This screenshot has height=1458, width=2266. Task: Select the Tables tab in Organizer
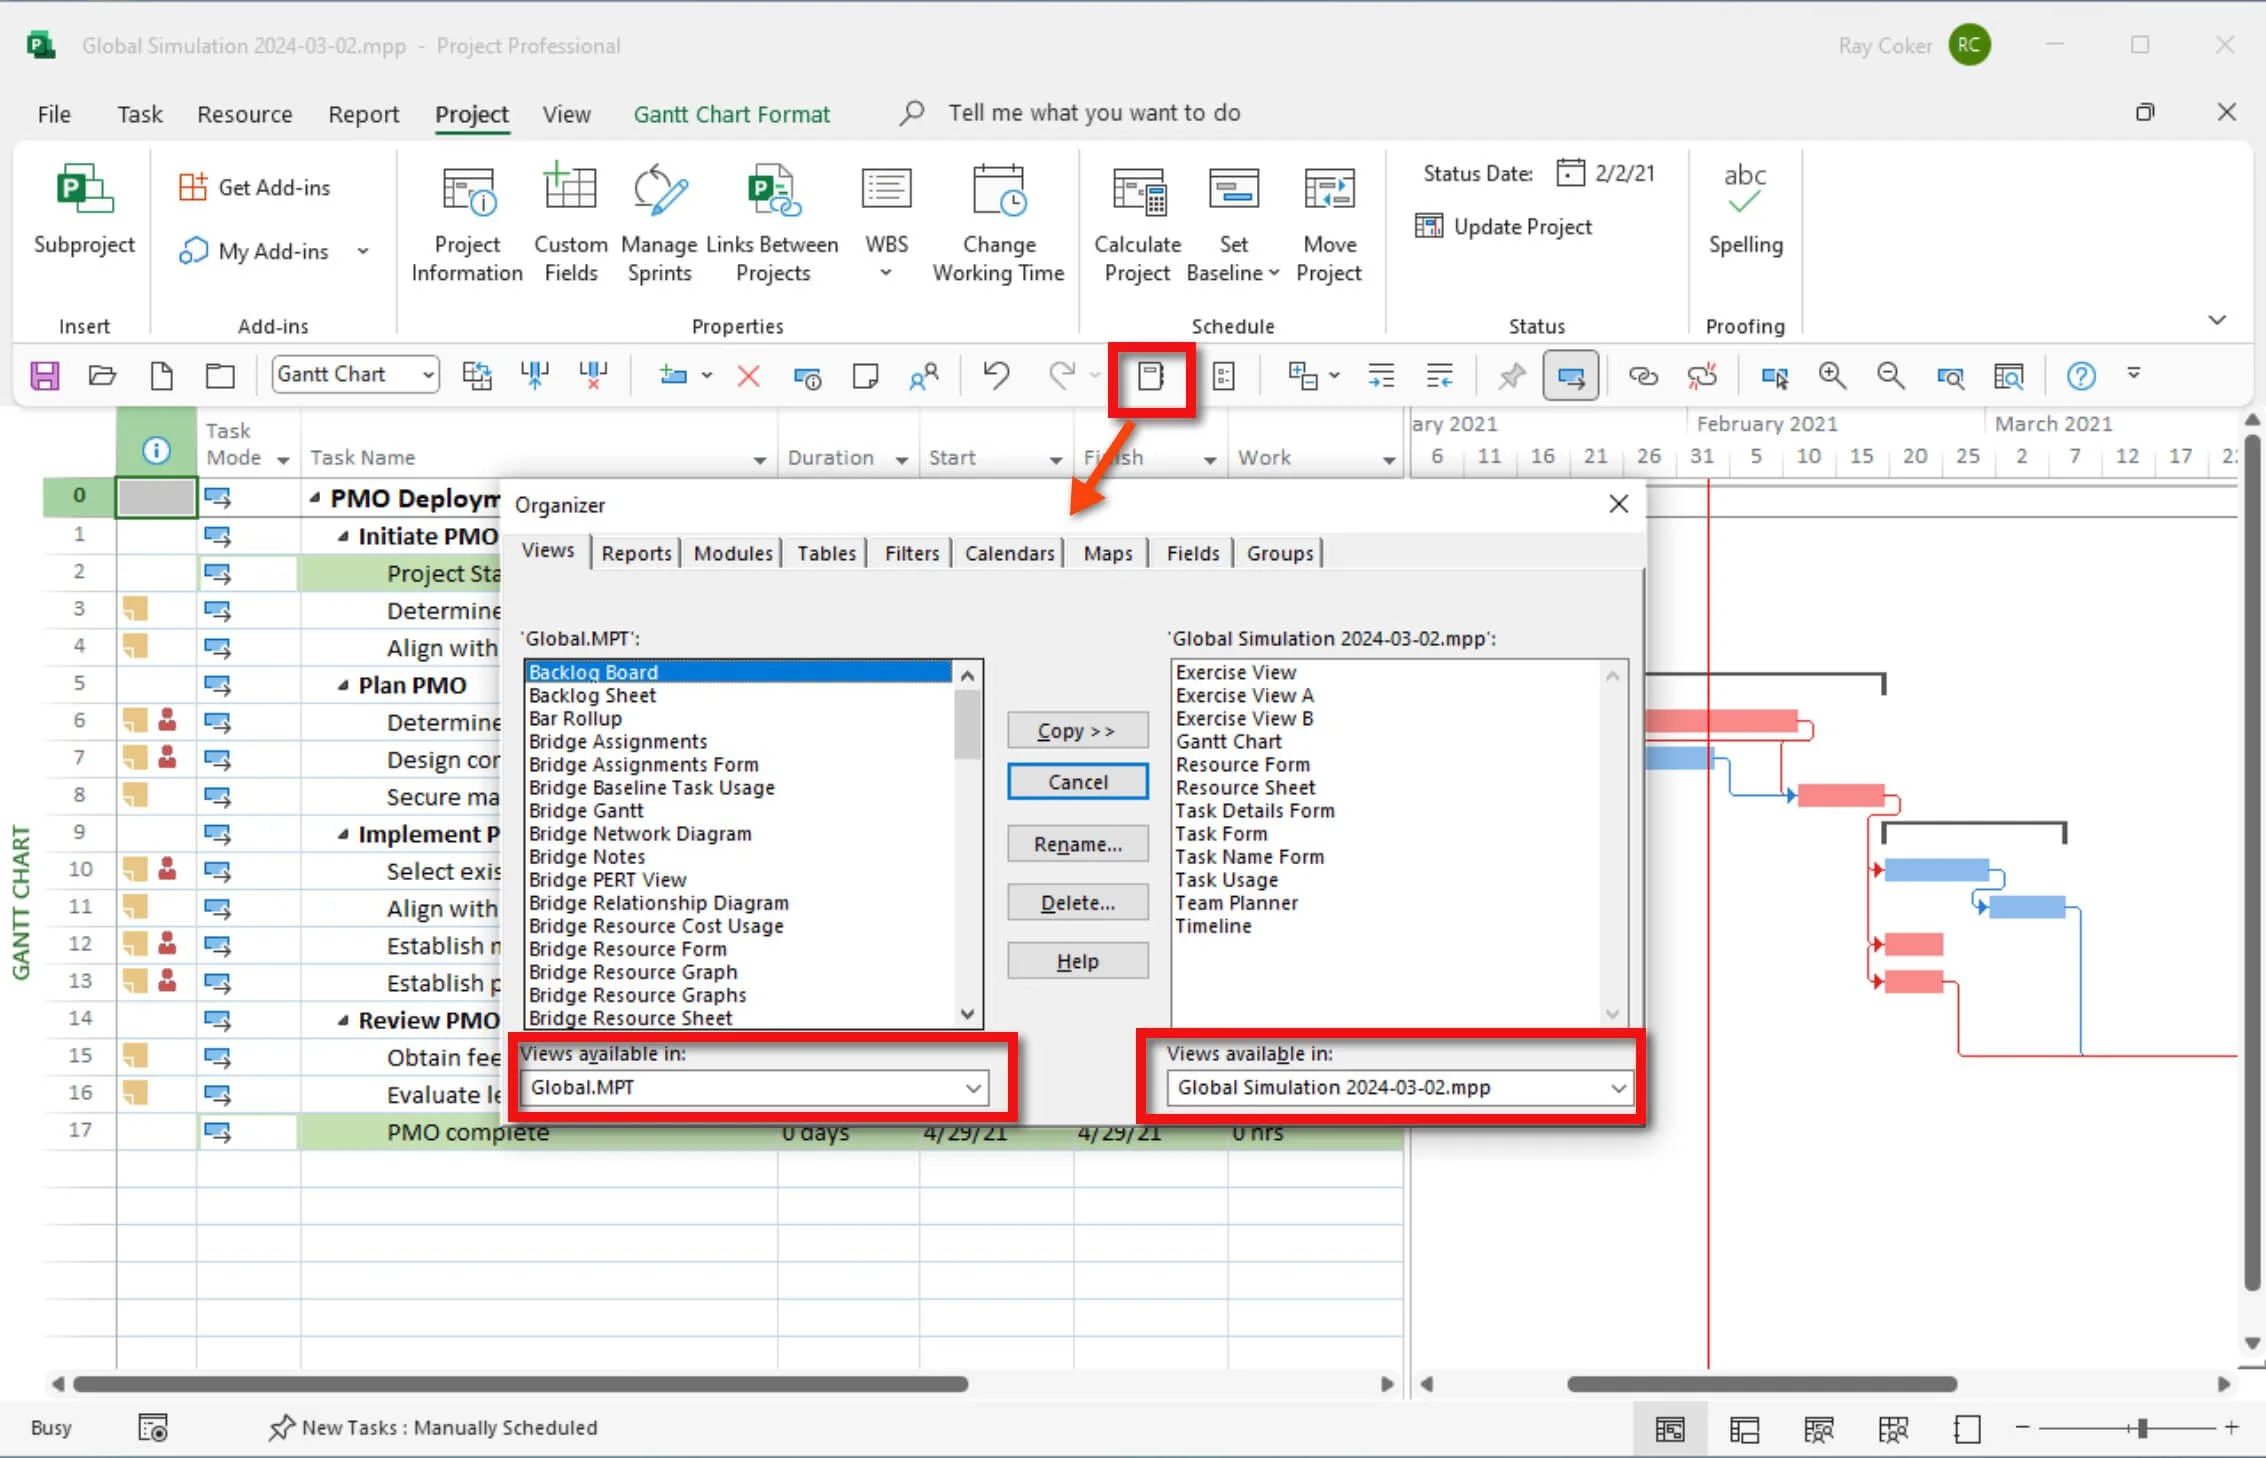click(826, 553)
